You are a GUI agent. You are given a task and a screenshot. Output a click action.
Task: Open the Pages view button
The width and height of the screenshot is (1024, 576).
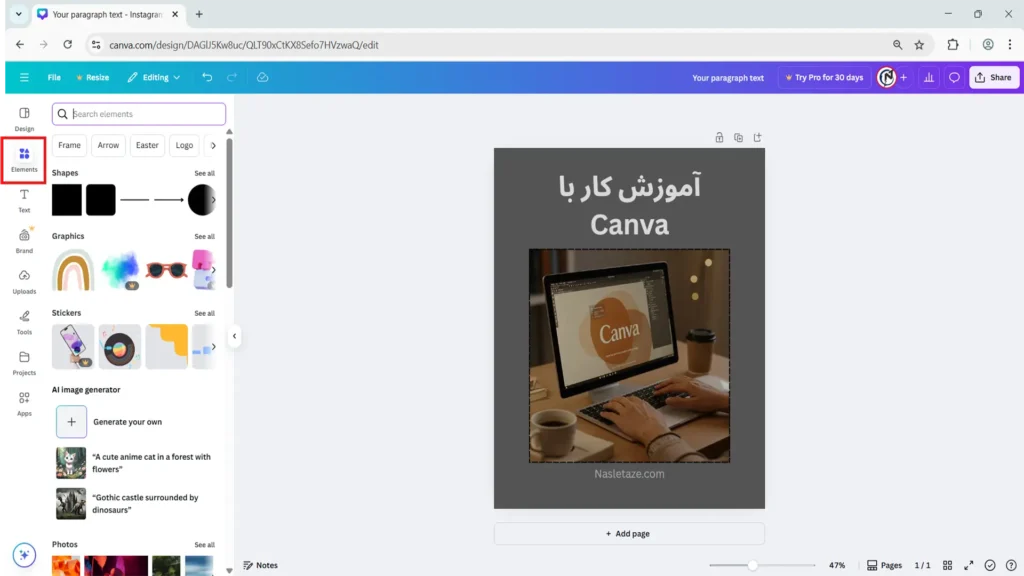[884, 565]
